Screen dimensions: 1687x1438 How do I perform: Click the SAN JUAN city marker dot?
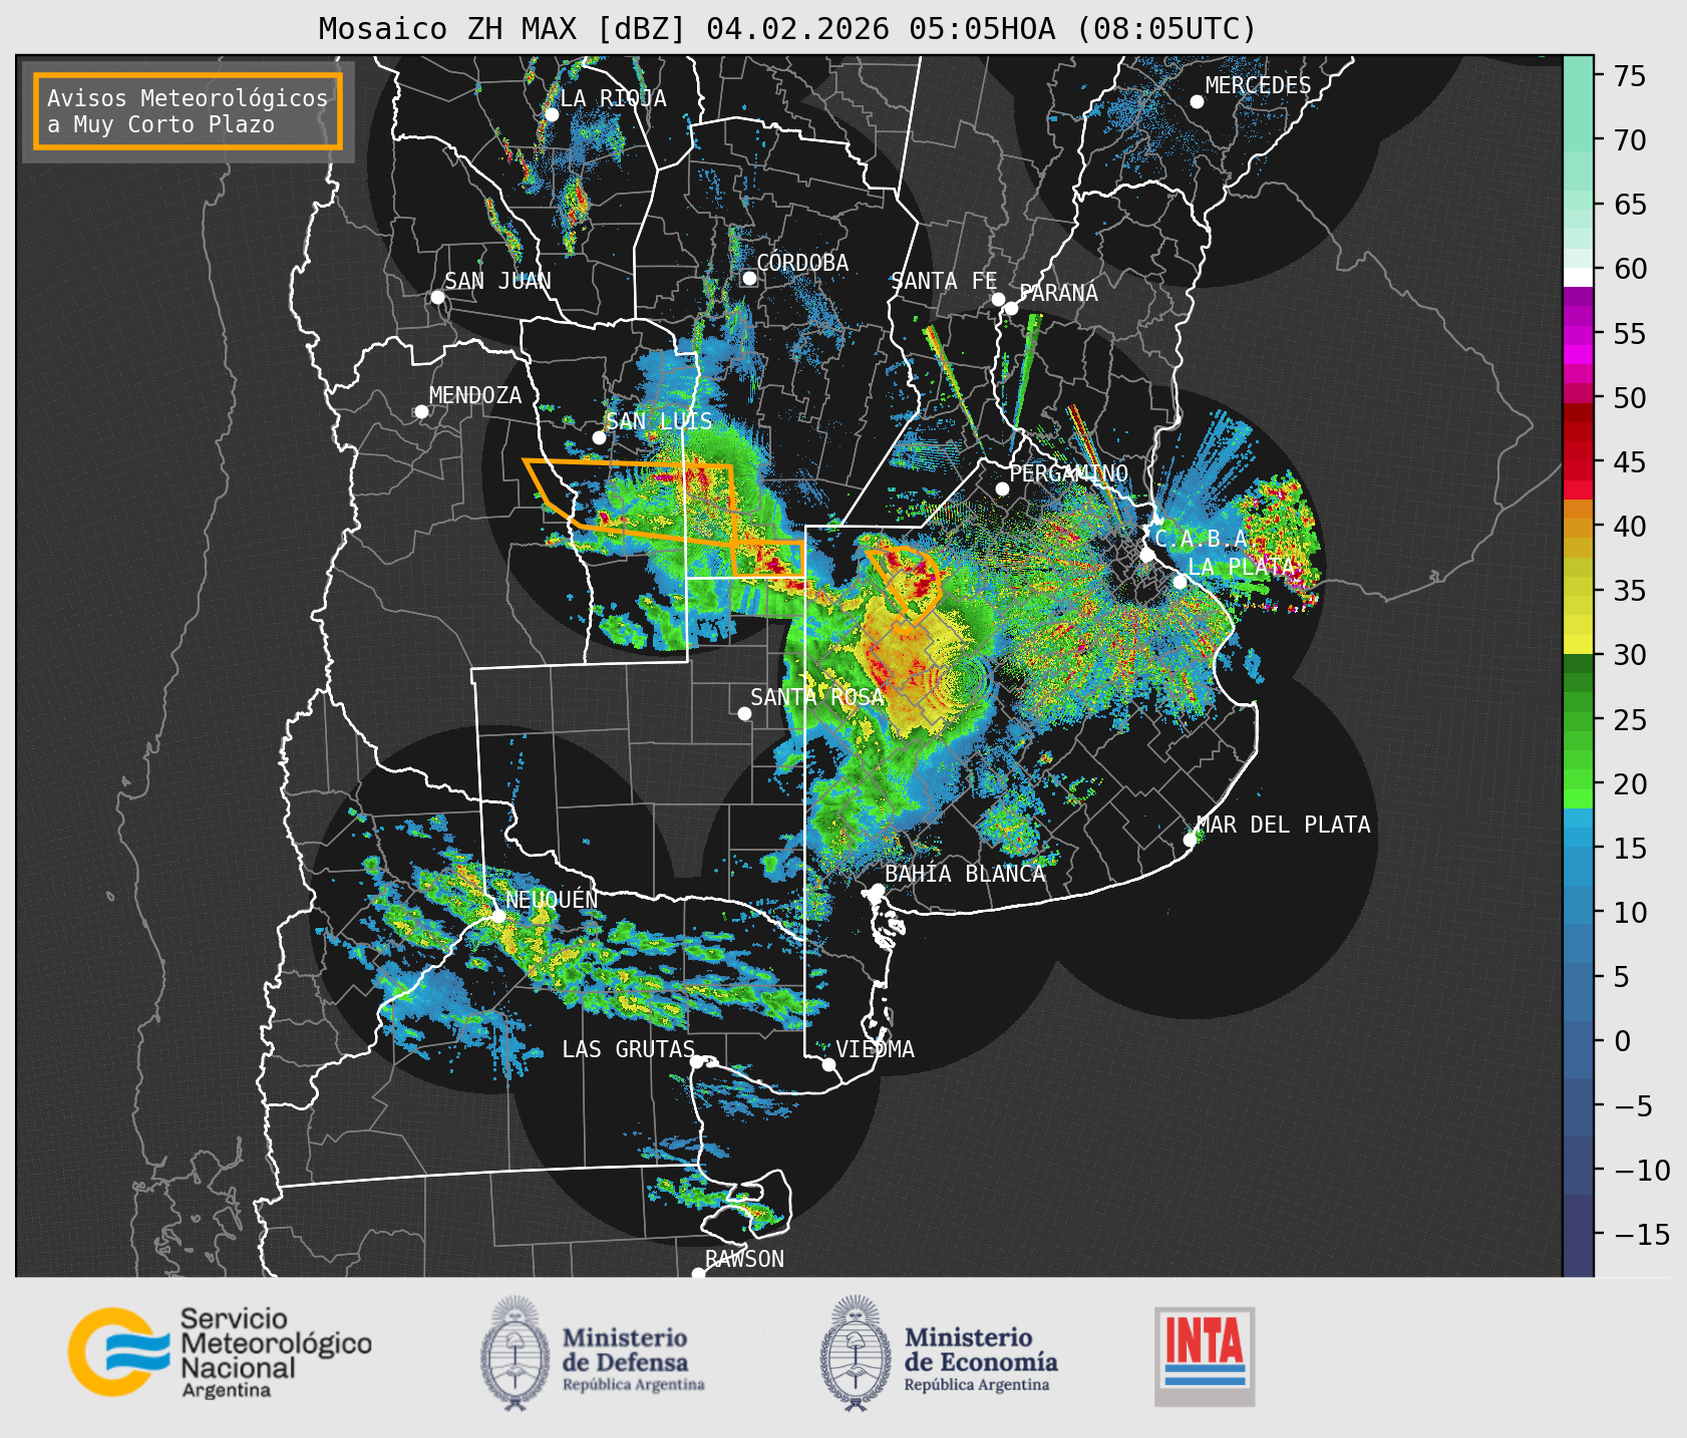pos(437,297)
